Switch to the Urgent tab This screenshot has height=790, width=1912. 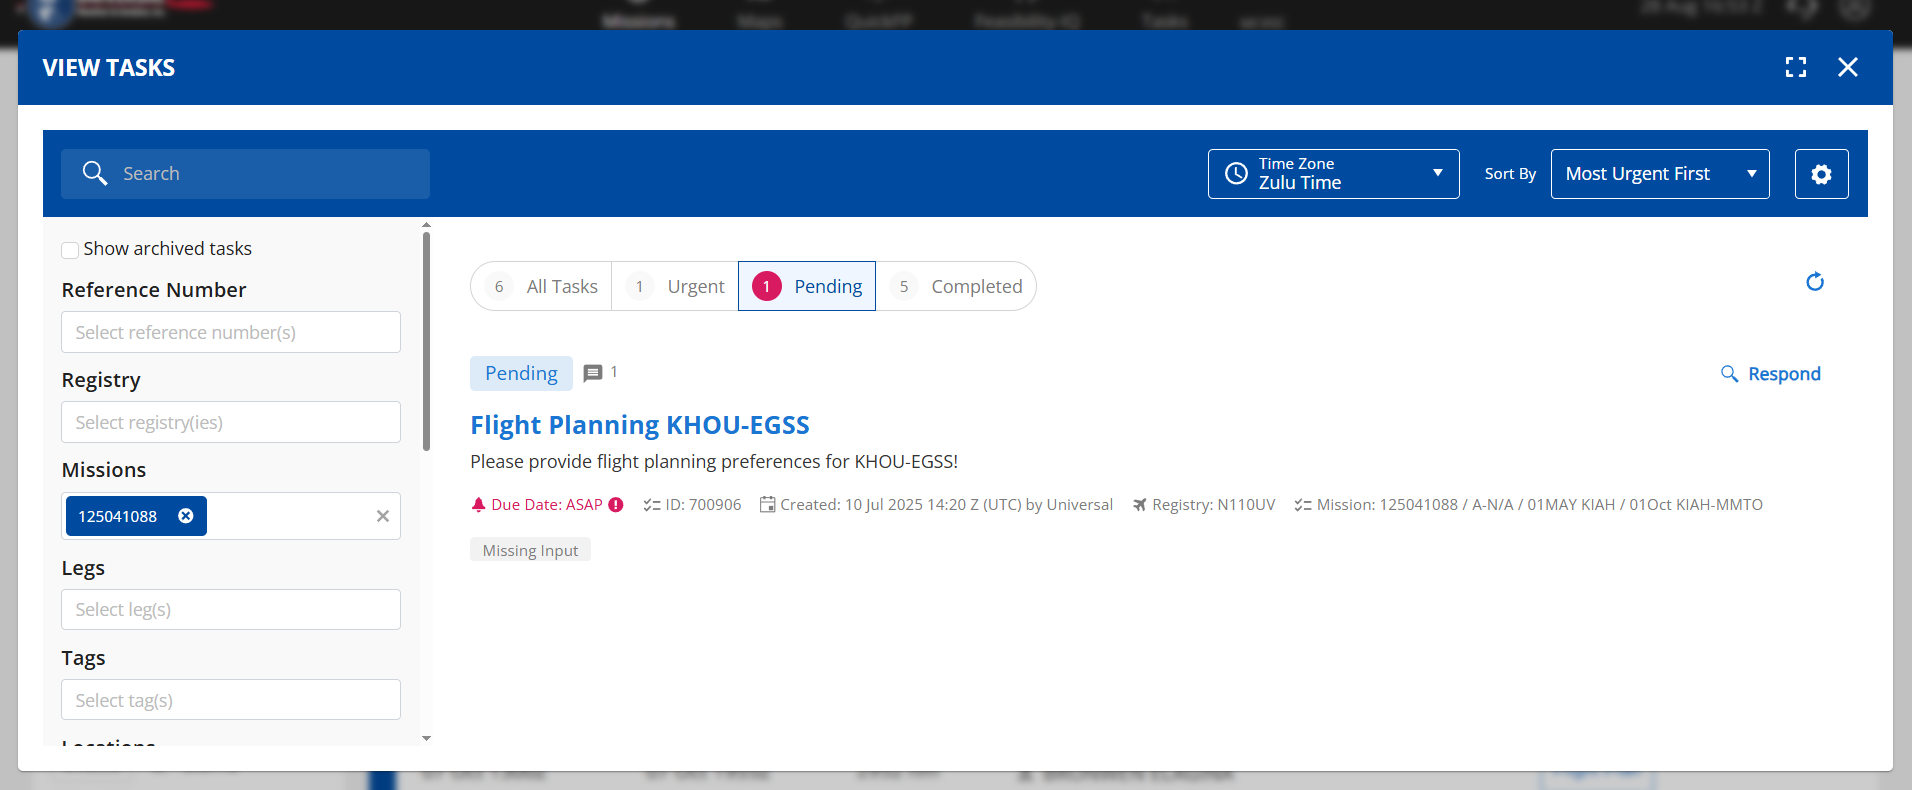(x=675, y=287)
